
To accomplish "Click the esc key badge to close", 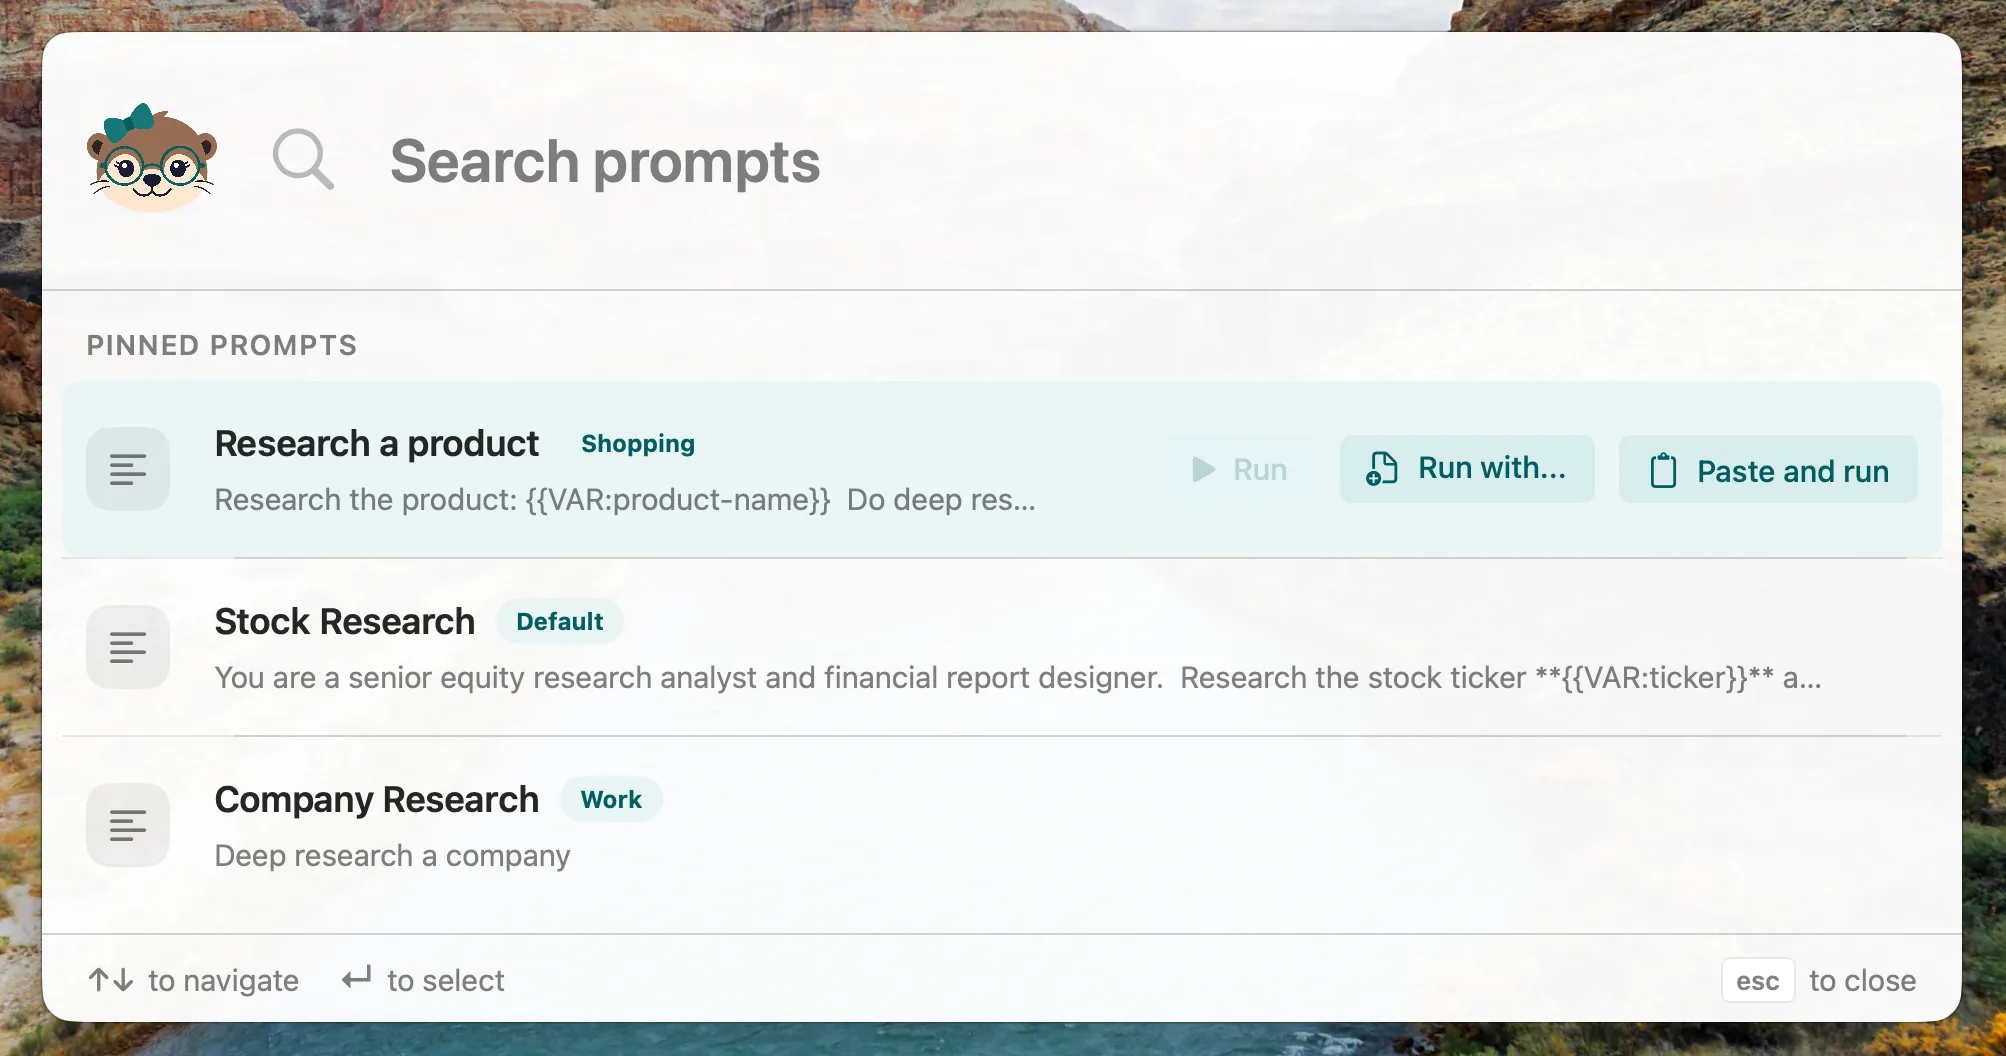I will (x=1758, y=980).
